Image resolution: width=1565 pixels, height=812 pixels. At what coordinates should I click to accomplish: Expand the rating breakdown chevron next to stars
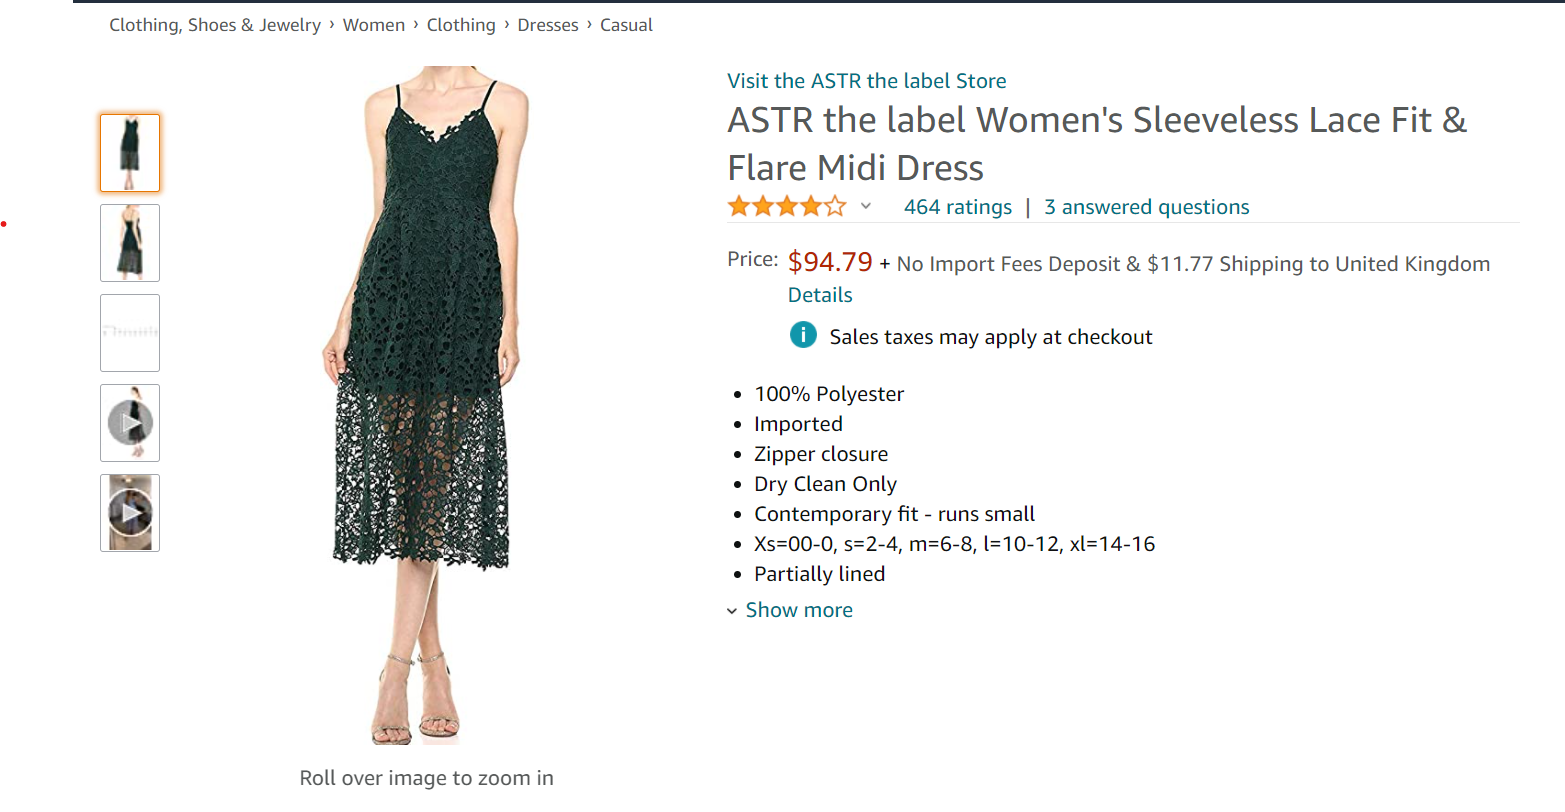point(866,207)
